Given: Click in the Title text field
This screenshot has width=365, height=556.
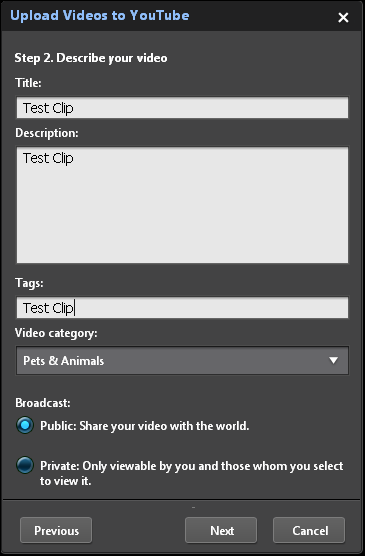Looking at the screenshot, I should tap(182, 107).
